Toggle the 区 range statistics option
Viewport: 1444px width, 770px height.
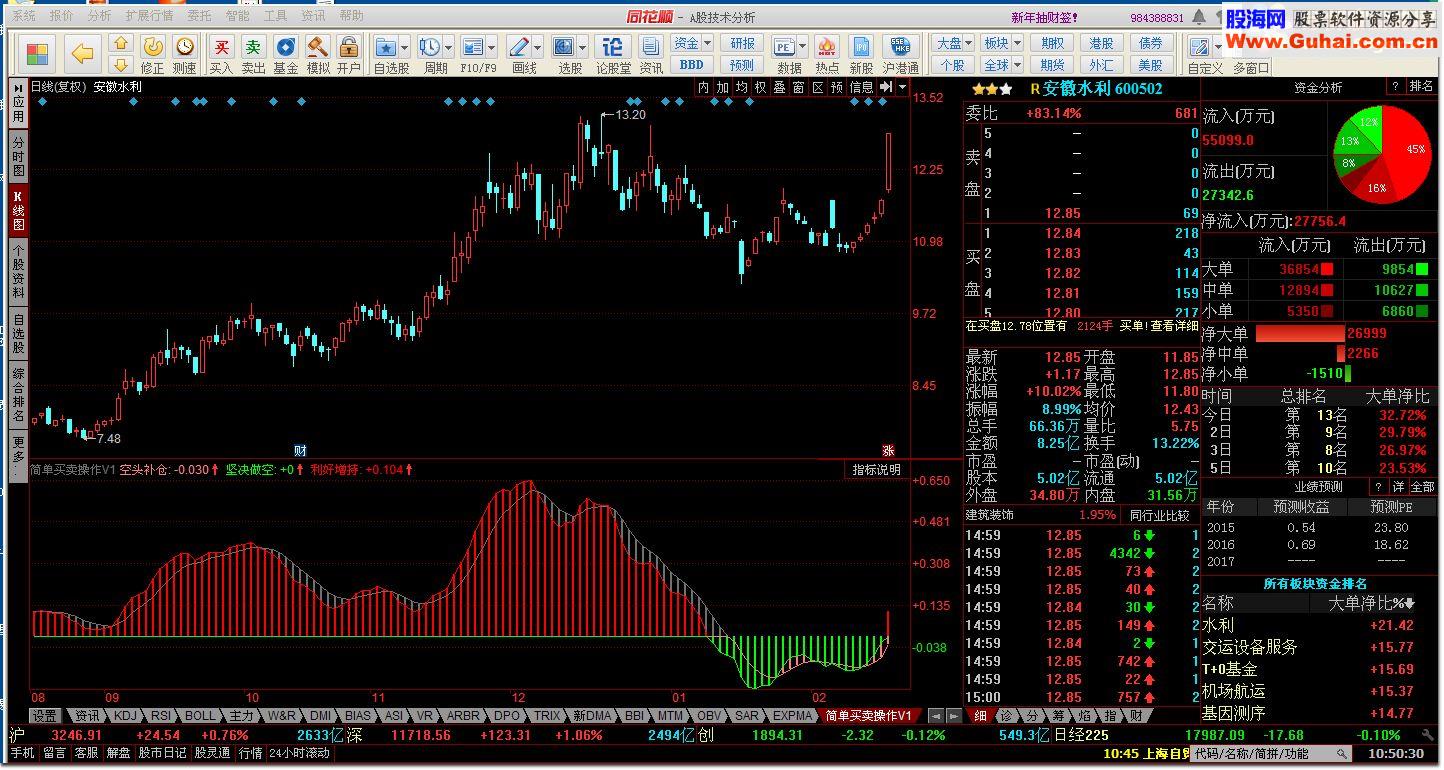tap(818, 88)
